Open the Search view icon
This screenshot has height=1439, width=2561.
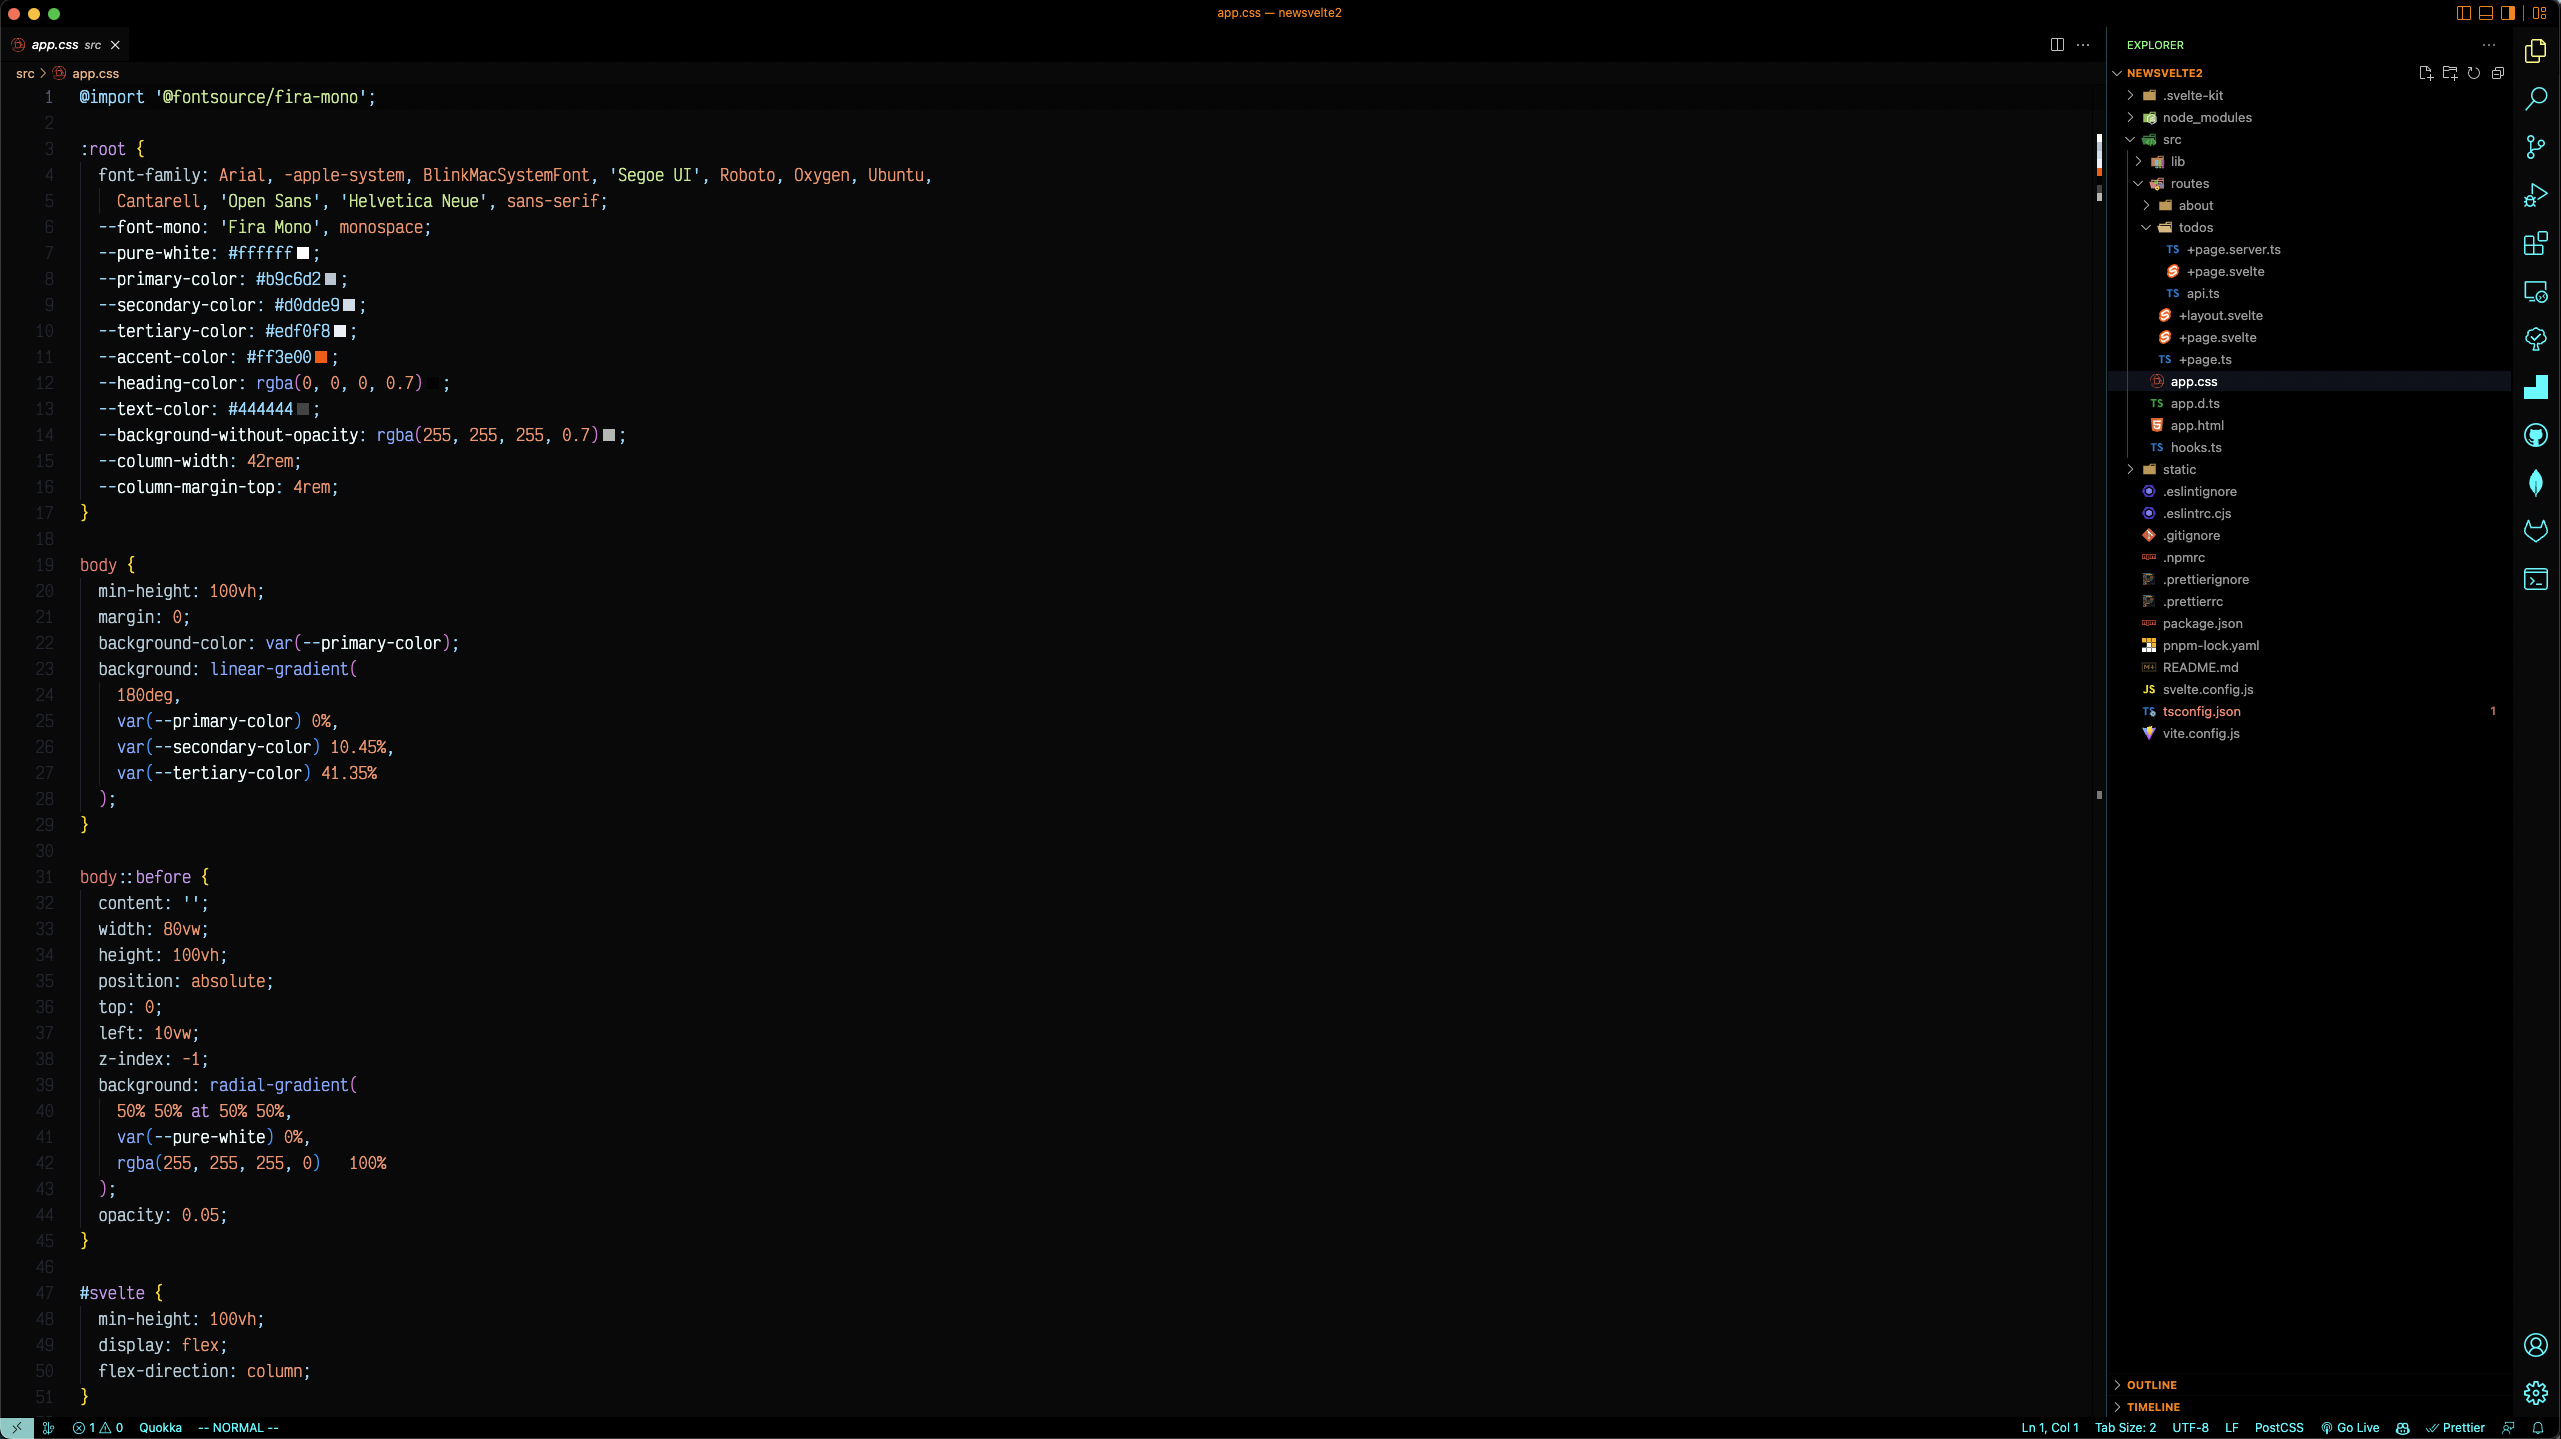click(x=2535, y=99)
